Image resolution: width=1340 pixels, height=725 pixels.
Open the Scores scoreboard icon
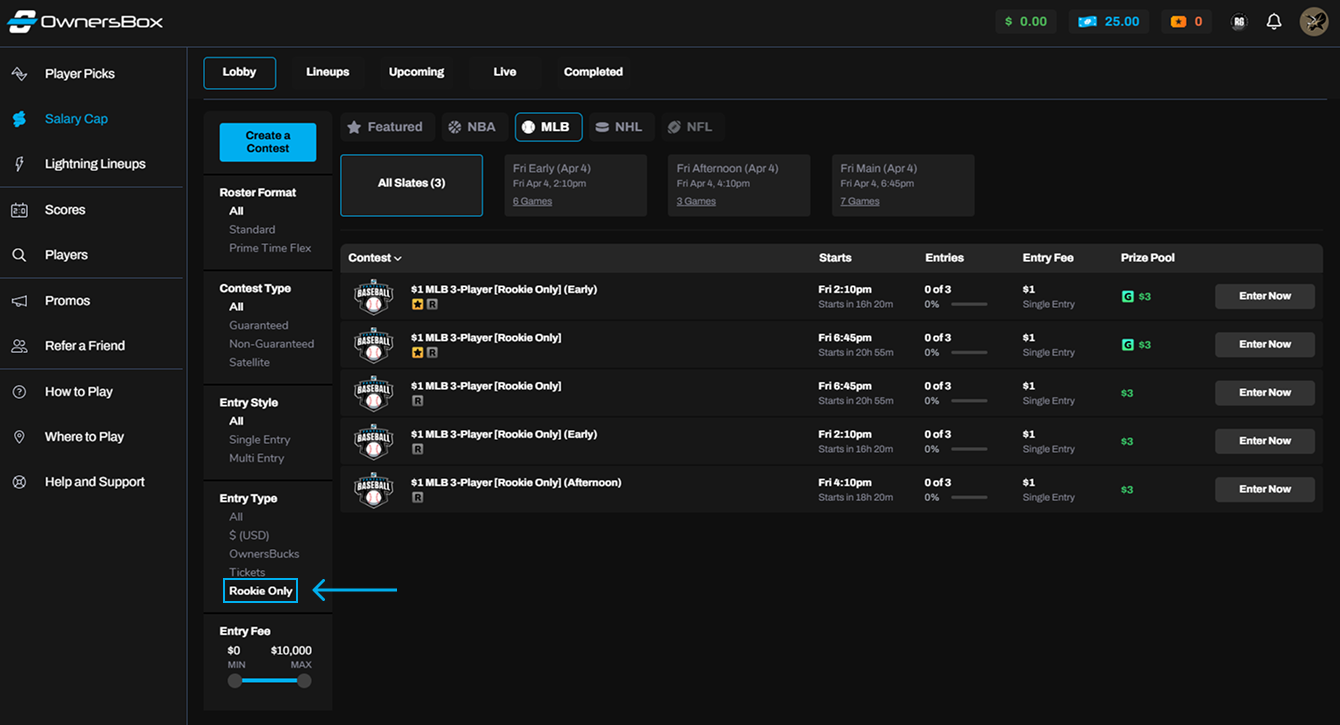point(19,210)
